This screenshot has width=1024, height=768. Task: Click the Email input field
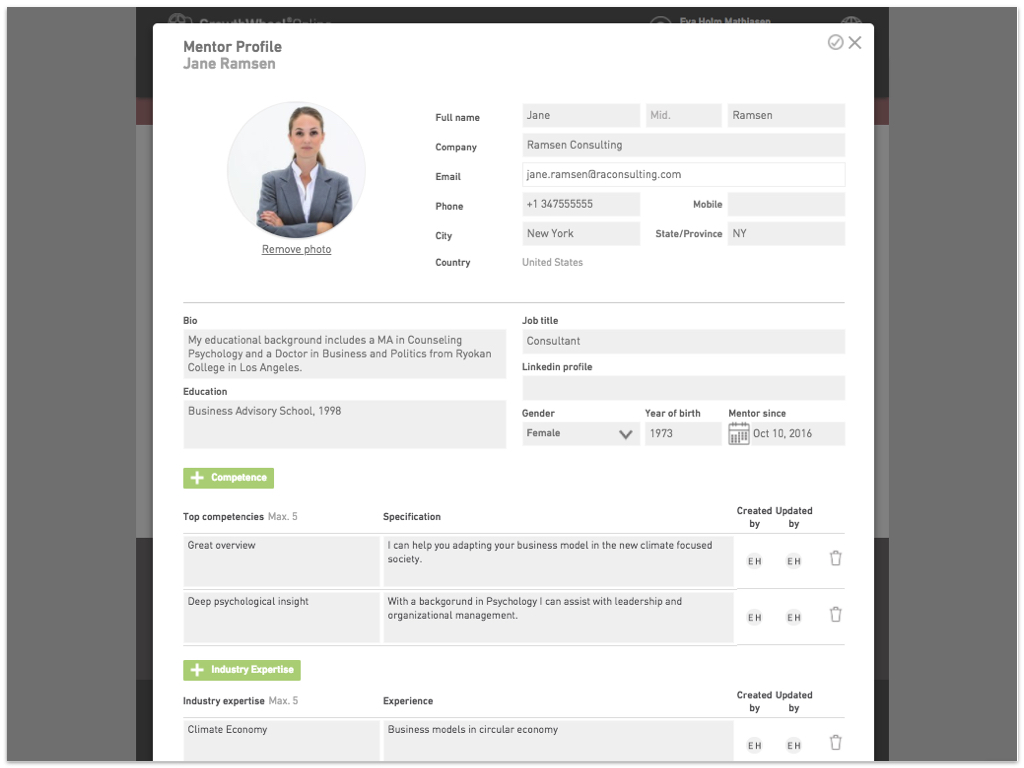tap(684, 174)
